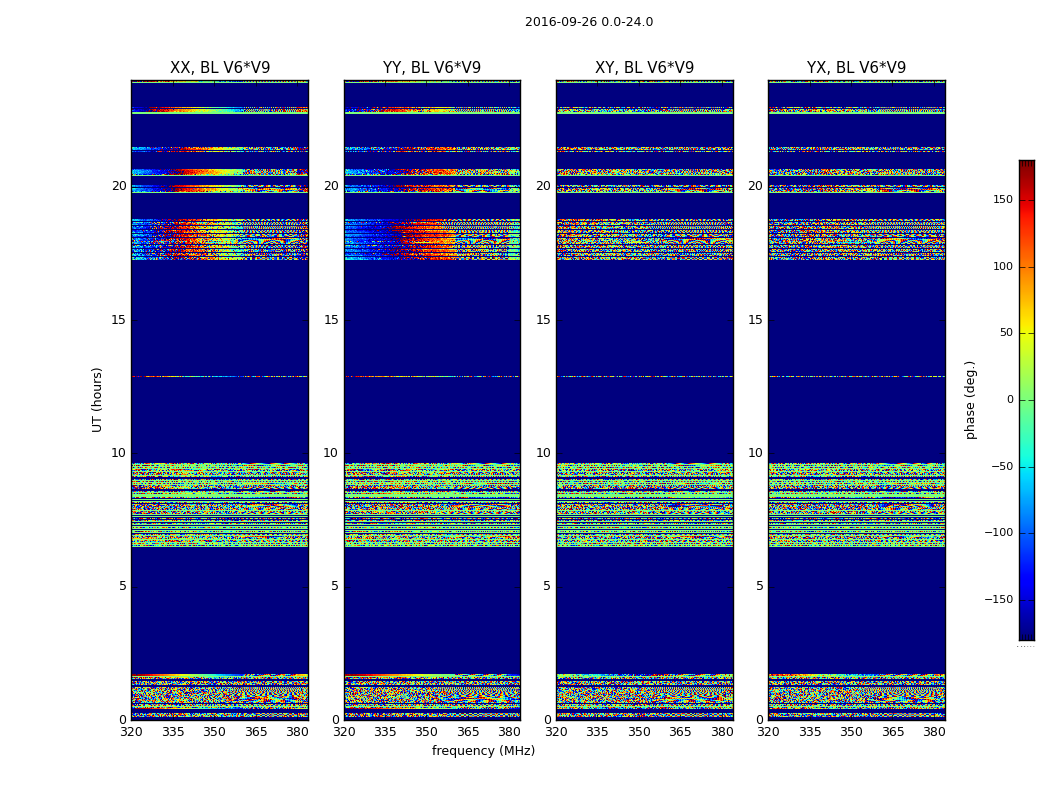Click the 5 hour tick on YX panel
Image resolution: width=1050 pixels, height=800 pixels.
click(x=760, y=586)
